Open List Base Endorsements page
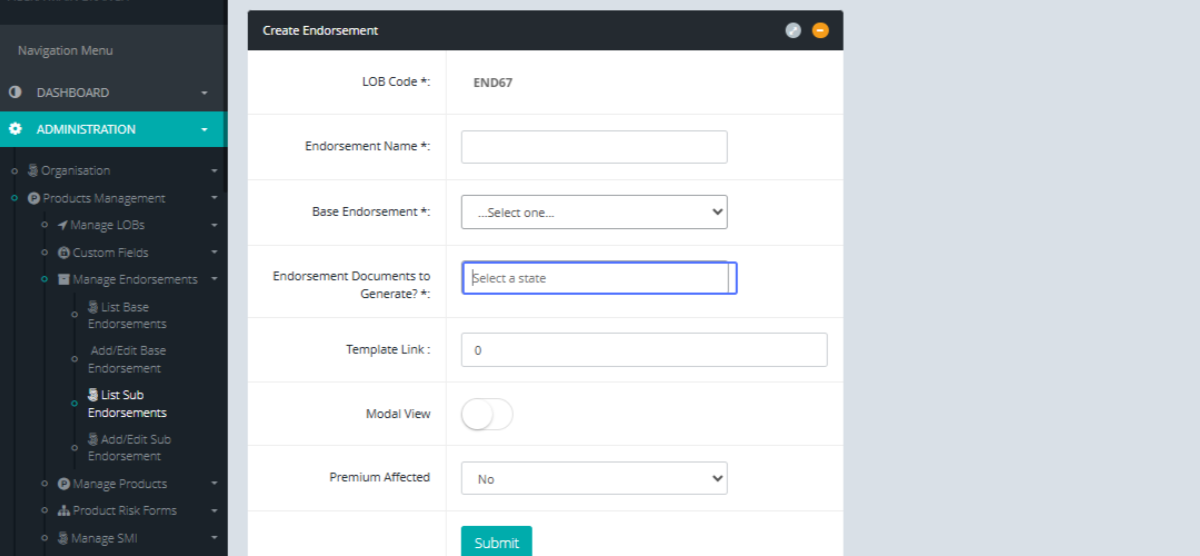 126,315
